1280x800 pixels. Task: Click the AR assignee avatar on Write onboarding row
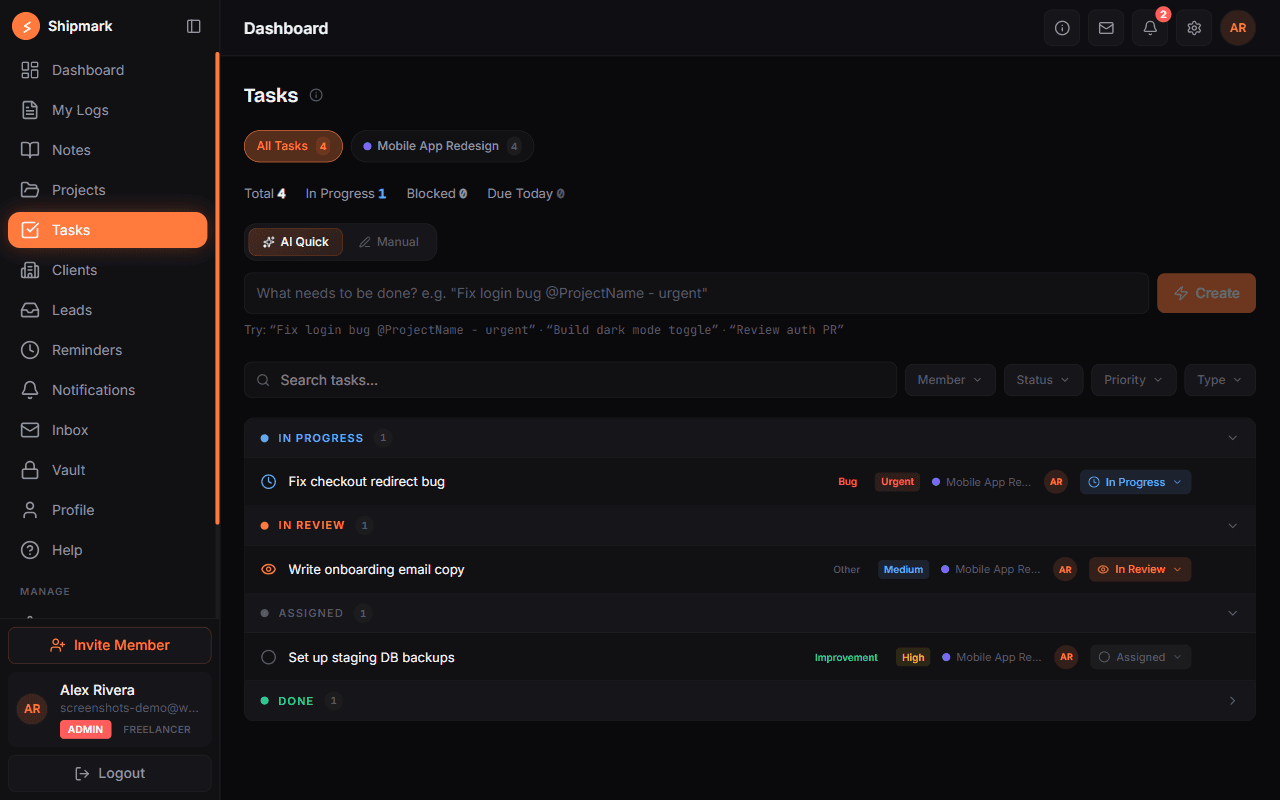(x=1065, y=569)
